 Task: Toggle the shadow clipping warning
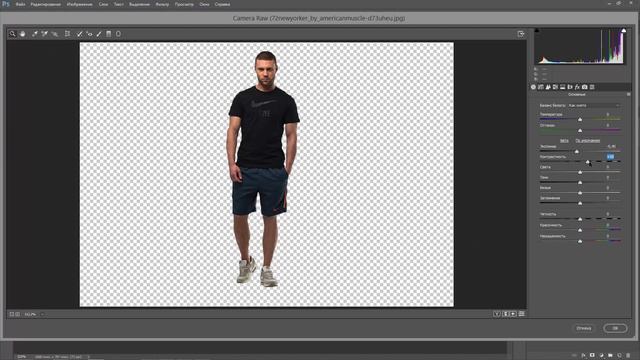[537, 31]
